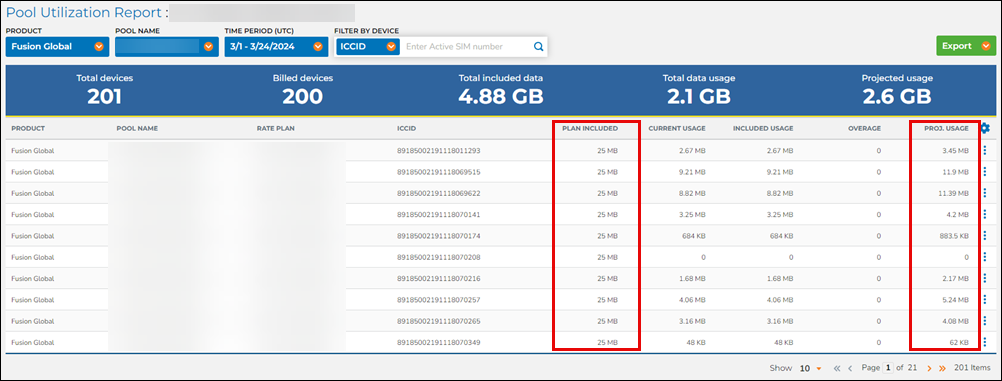
Task: Sort by the PRODUCT column header
Action: coord(28,128)
